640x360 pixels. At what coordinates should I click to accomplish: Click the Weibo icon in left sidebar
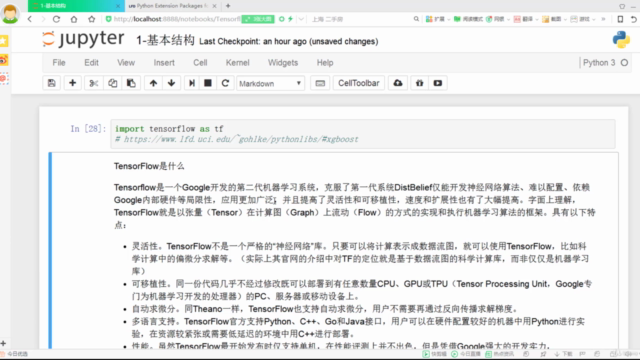pos(4,60)
